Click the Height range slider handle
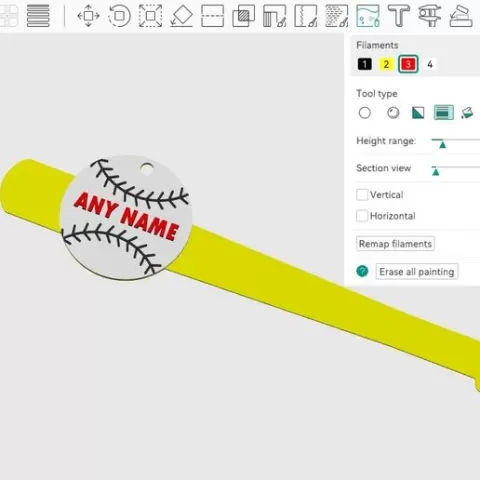Image resolution: width=480 pixels, height=480 pixels. (x=442, y=145)
